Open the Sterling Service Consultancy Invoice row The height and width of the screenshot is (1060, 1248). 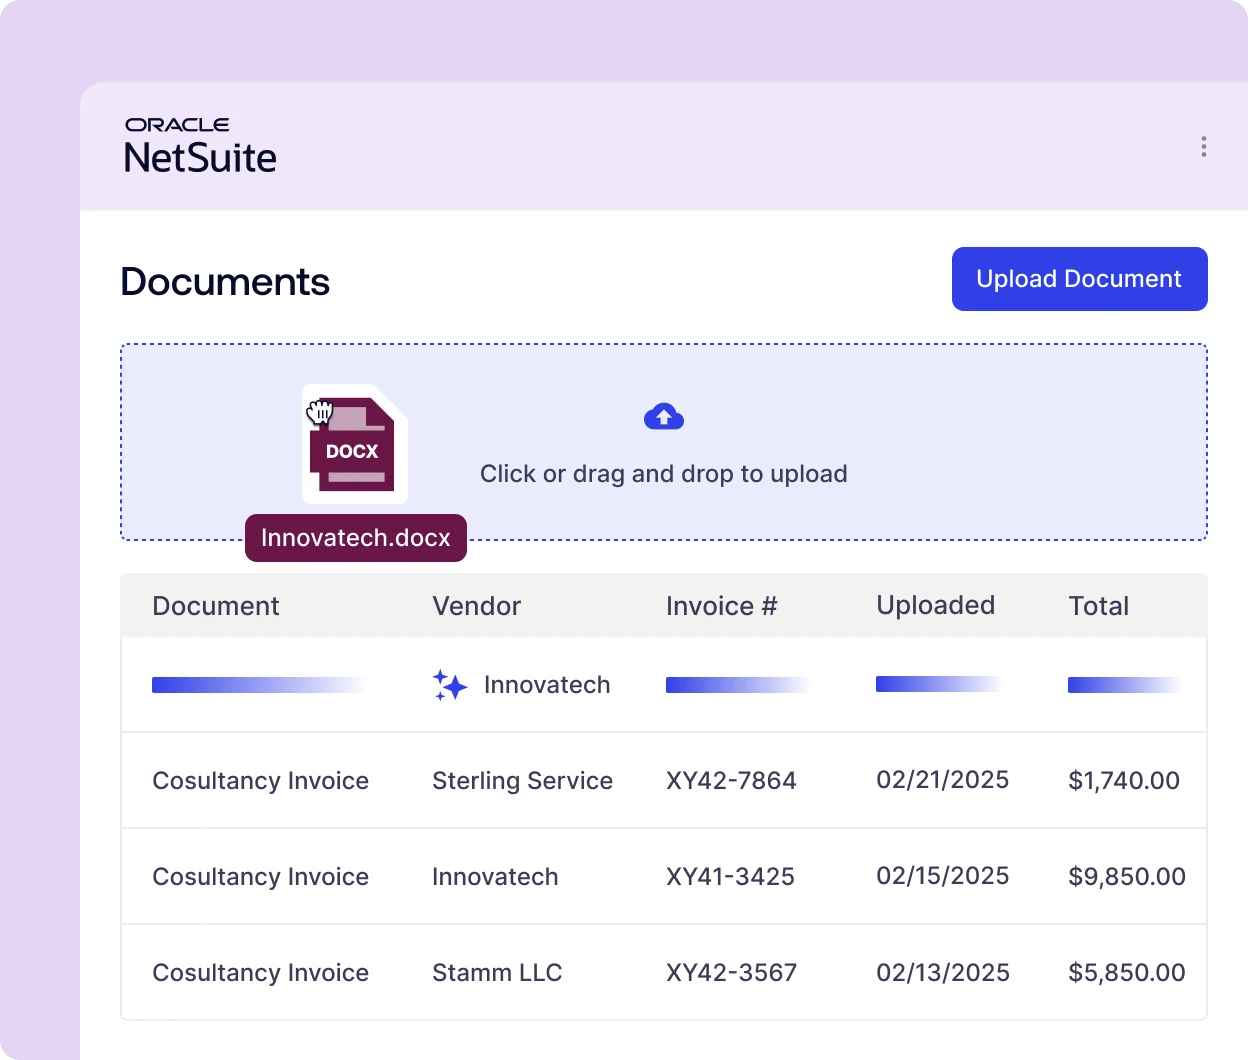pyautogui.click(x=260, y=781)
